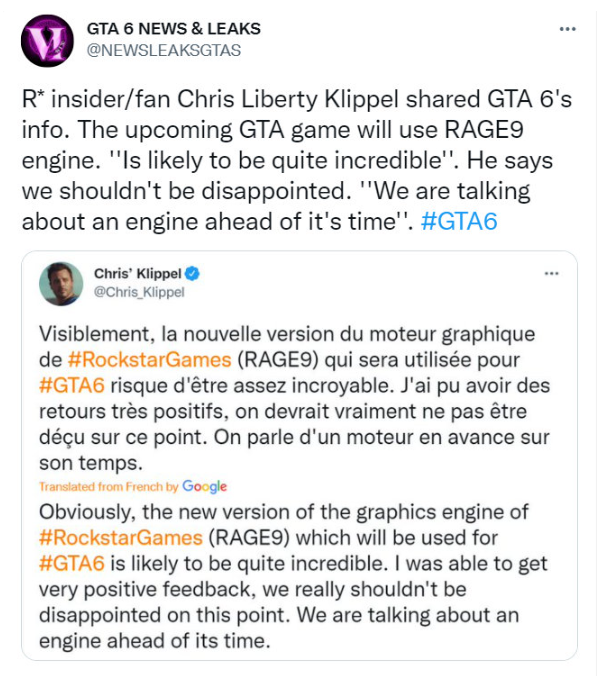The height and width of the screenshot is (676, 597).
Task: Click orange #GTA6 hashtag before 'is likely to be'
Action: (x=72, y=563)
